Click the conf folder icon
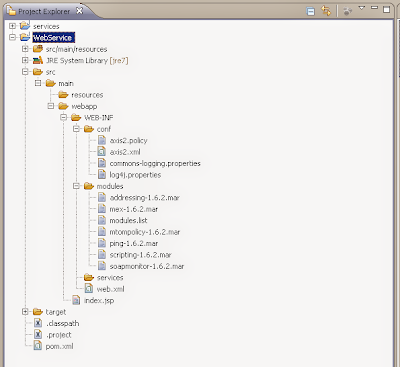 tap(89, 129)
